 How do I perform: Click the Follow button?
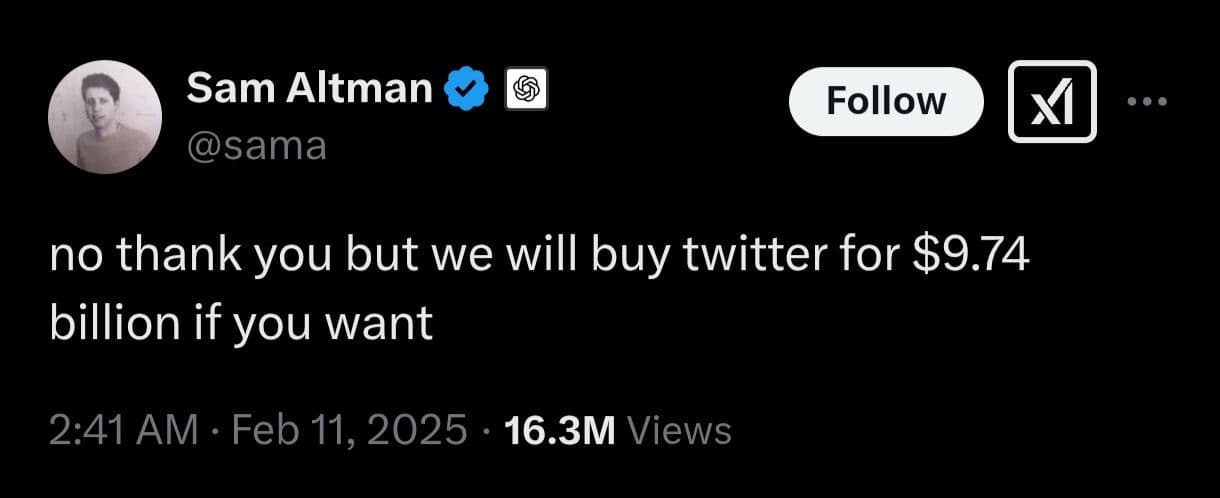coord(885,101)
